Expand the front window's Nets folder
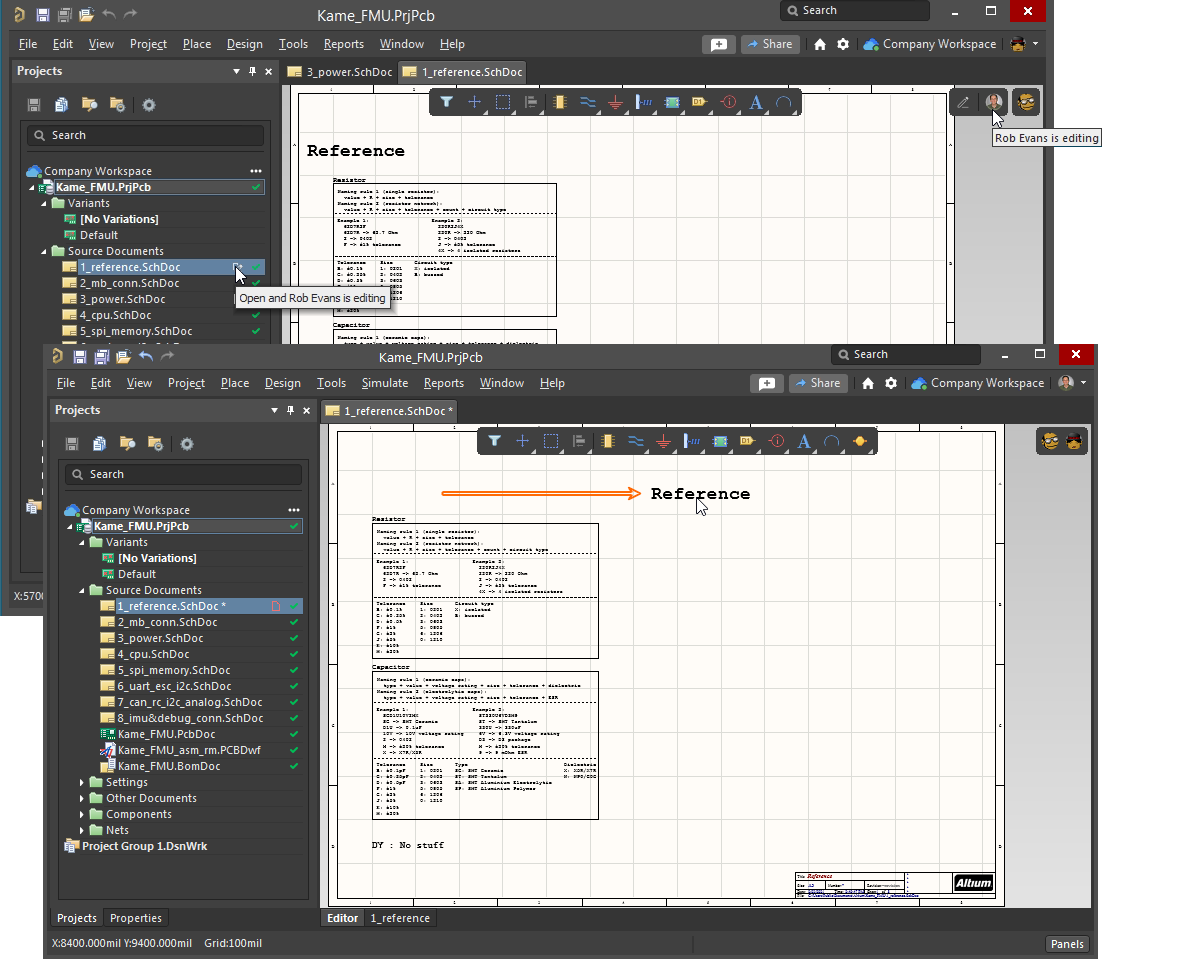Screen dimensions: 1200x959 coord(83,830)
